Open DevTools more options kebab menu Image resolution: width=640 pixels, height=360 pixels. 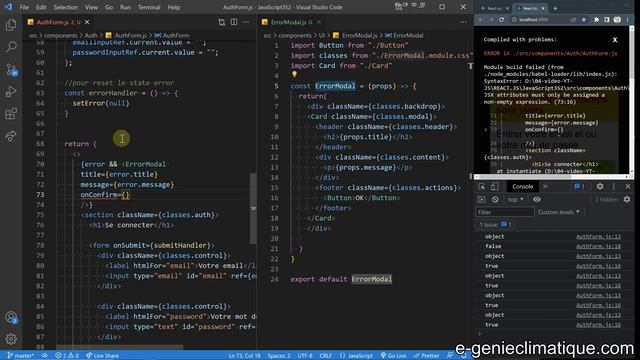613,187
